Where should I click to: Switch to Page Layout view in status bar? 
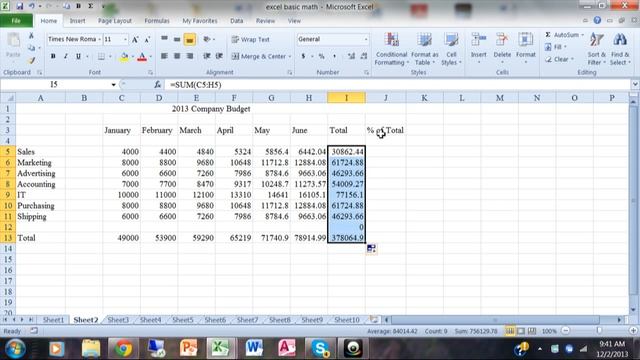tap(521, 331)
